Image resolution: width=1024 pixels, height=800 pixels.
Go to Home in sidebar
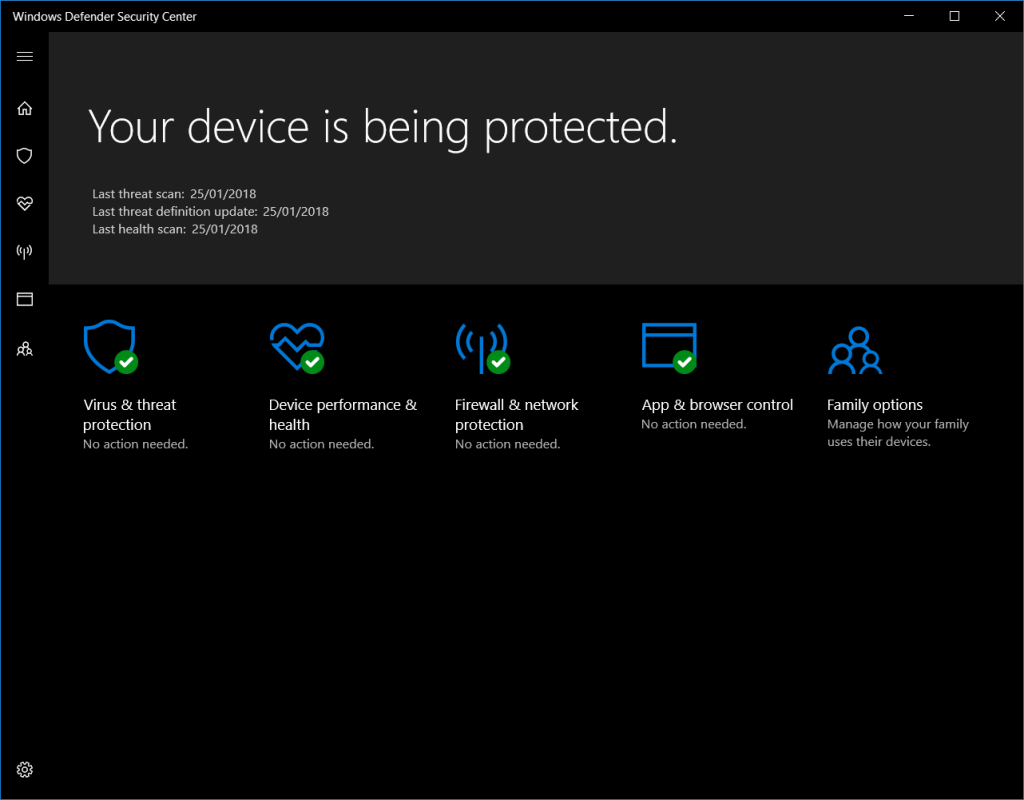pos(25,108)
